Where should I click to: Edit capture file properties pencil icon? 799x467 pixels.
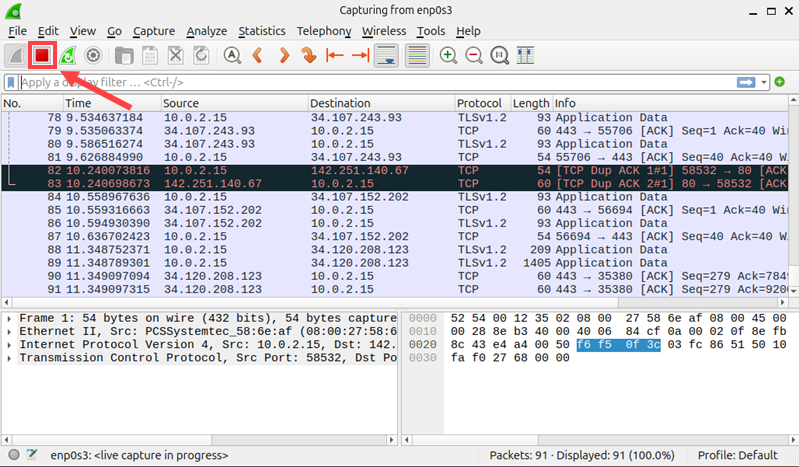point(32,454)
